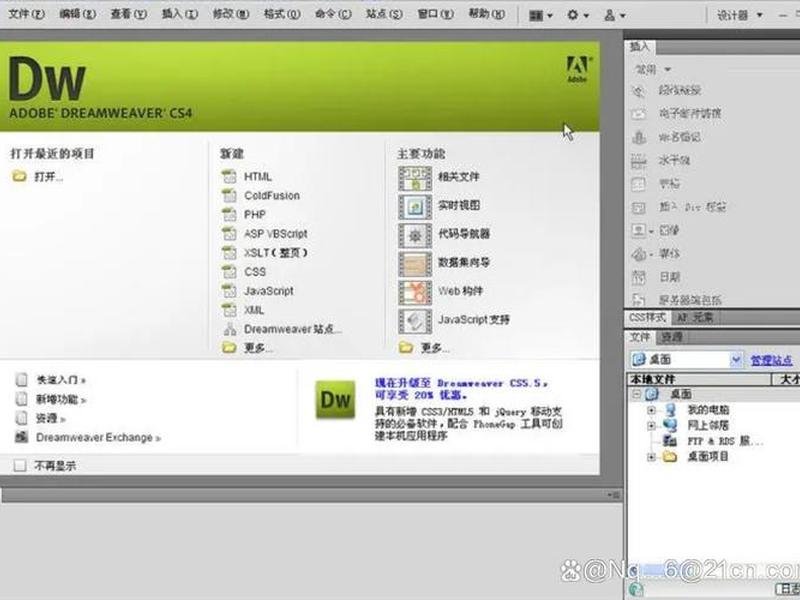
Task: Click the 管理站点 link
Action: pyautogui.click(x=771, y=360)
